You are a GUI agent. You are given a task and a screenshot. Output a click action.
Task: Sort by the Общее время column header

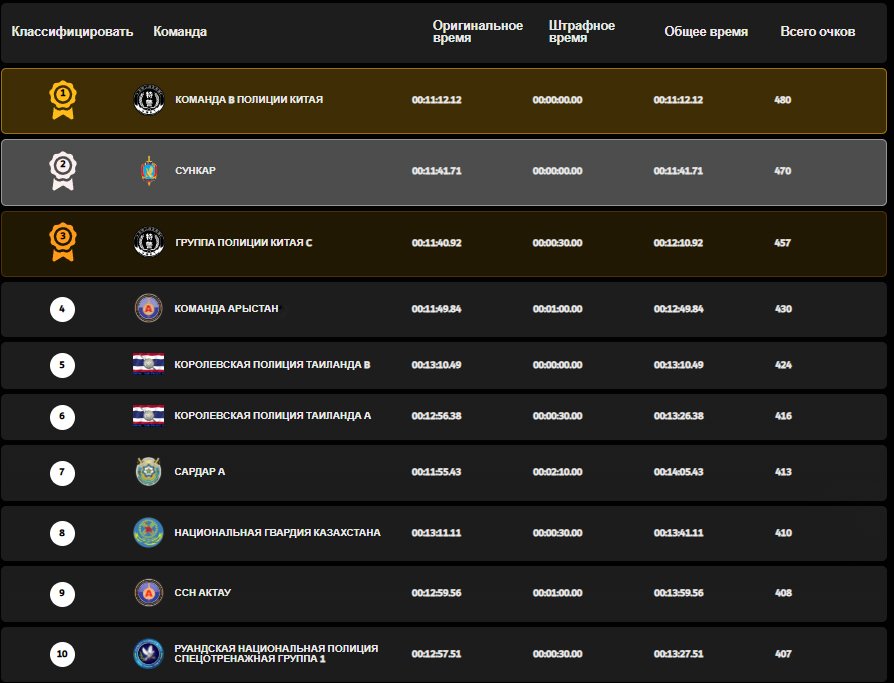pos(705,32)
